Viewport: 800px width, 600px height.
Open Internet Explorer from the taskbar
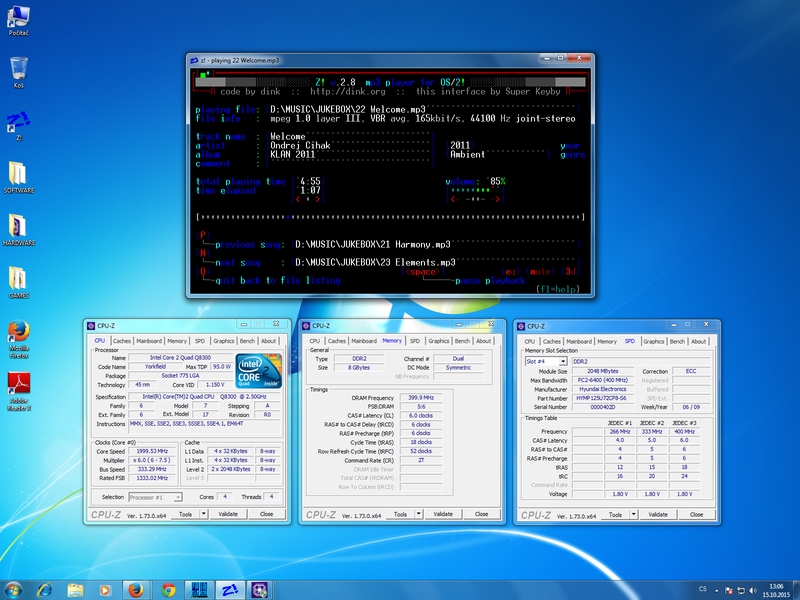44,589
